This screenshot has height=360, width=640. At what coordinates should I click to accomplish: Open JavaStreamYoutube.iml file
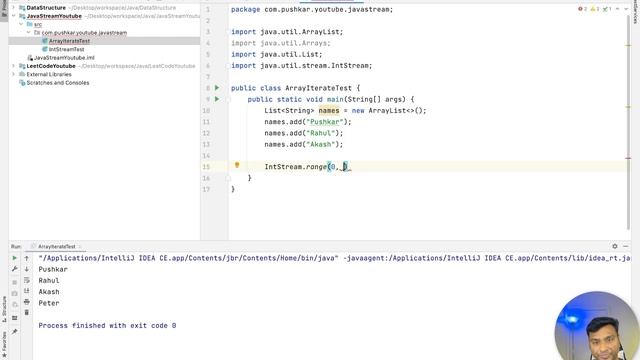click(64, 58)
